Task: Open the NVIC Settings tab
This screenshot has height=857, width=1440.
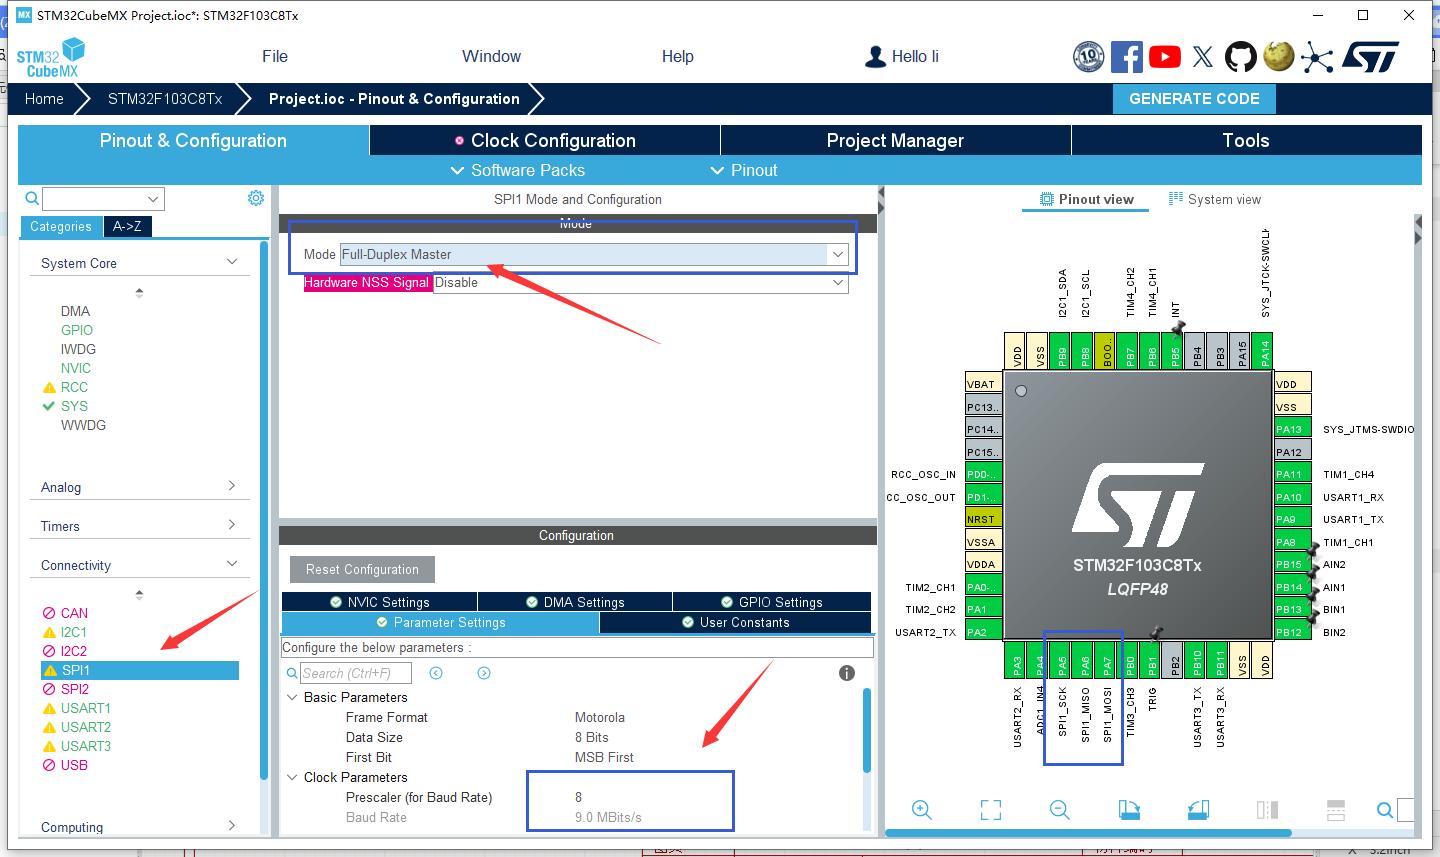Action: (379, 602)
